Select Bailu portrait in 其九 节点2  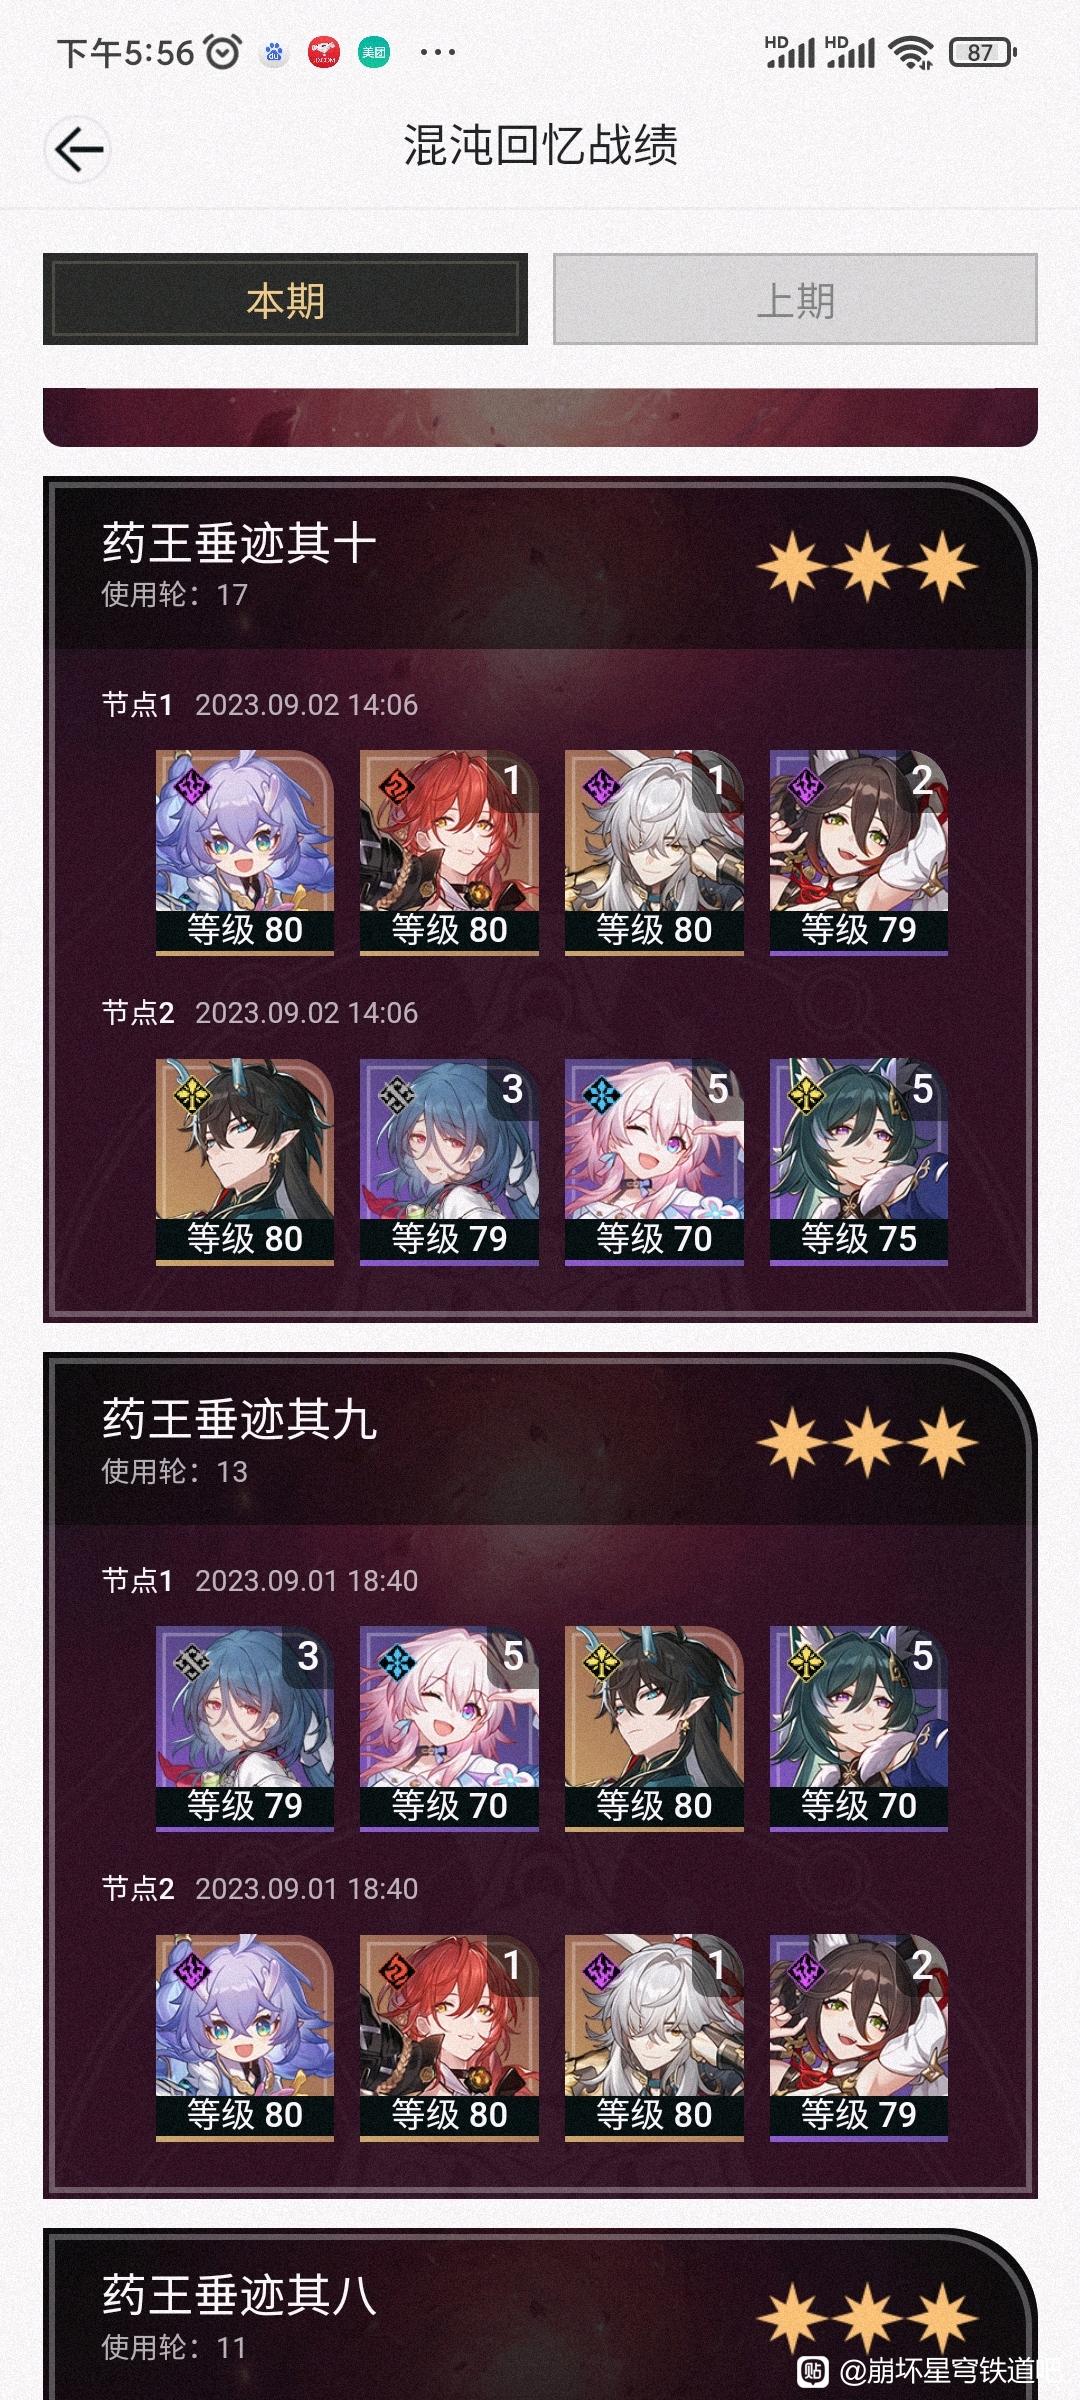pyautogui.click(x=244, y=2038)
